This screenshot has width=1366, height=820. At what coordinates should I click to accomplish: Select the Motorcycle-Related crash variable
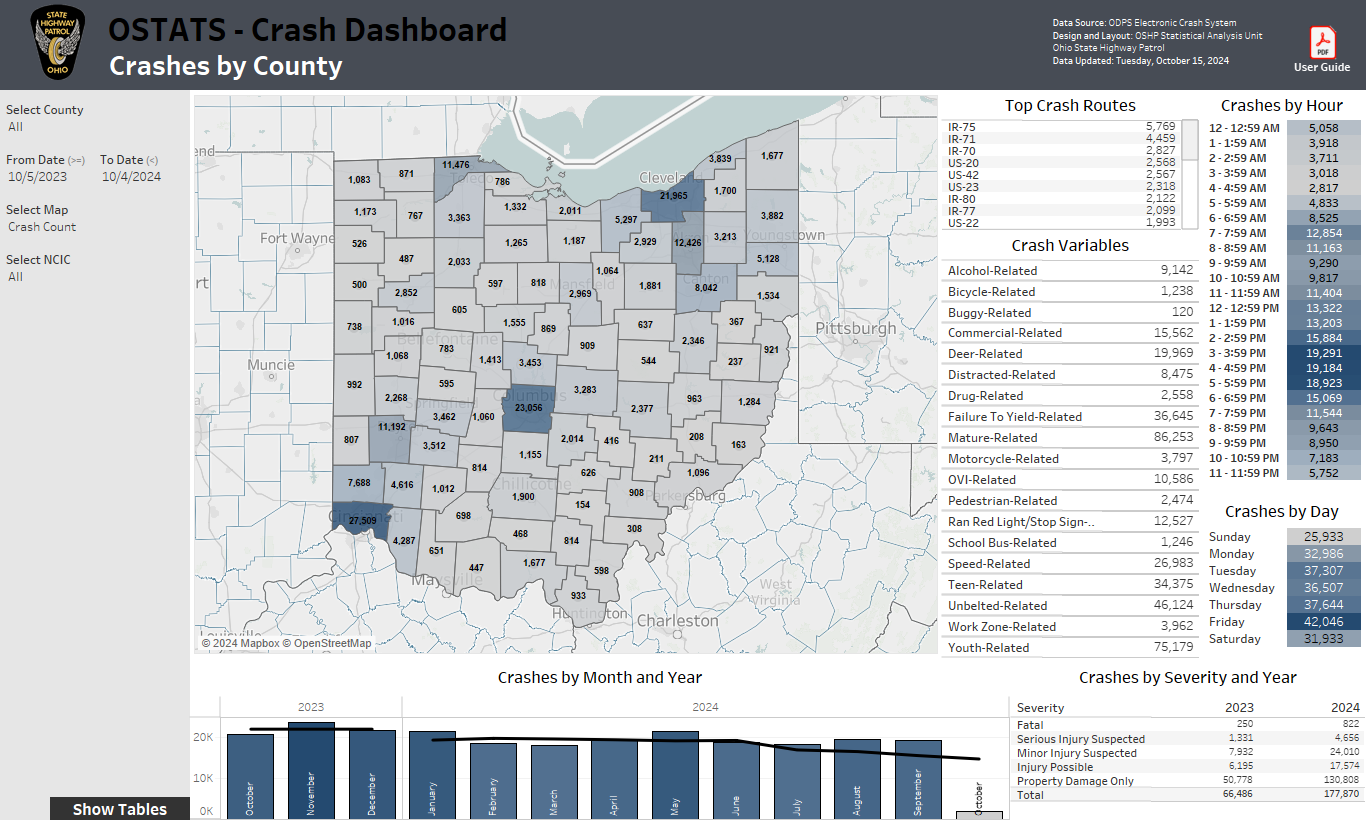(x=1070, y=459)
